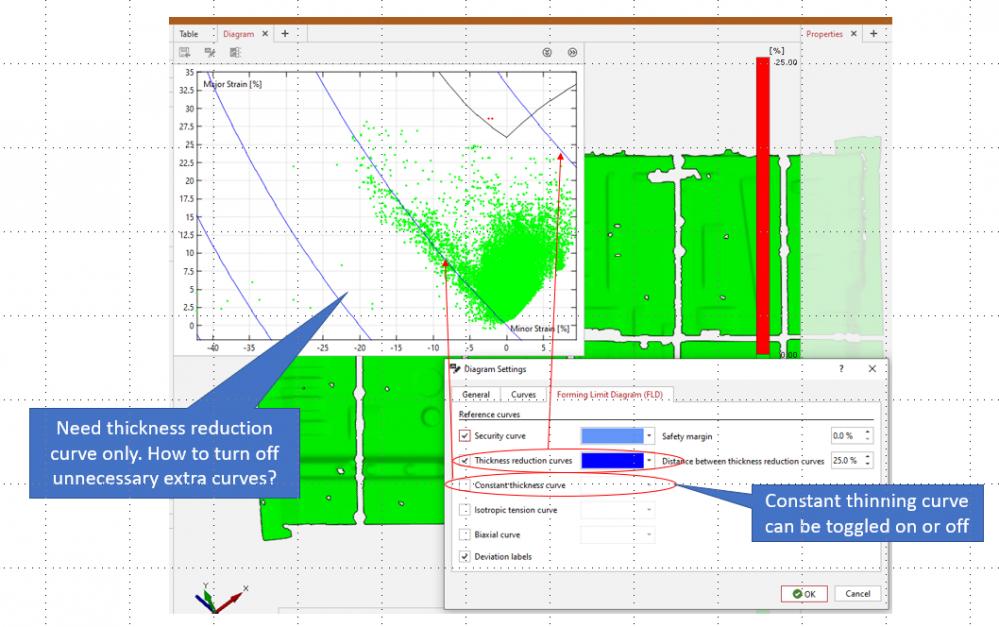Open Thickness reduction curves color dropdown arrow

[650, 461]
